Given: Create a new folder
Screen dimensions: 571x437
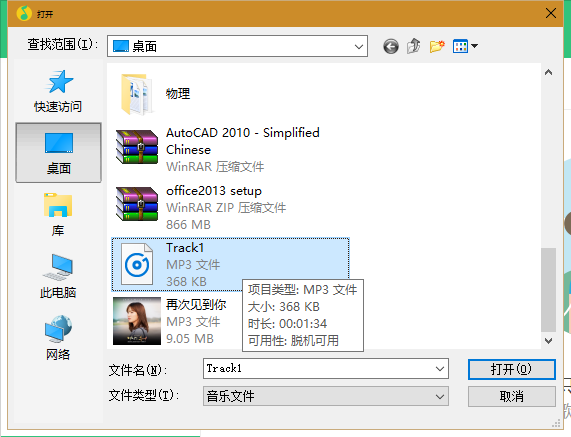Looking at the screenshot, I should coord(437,46).
